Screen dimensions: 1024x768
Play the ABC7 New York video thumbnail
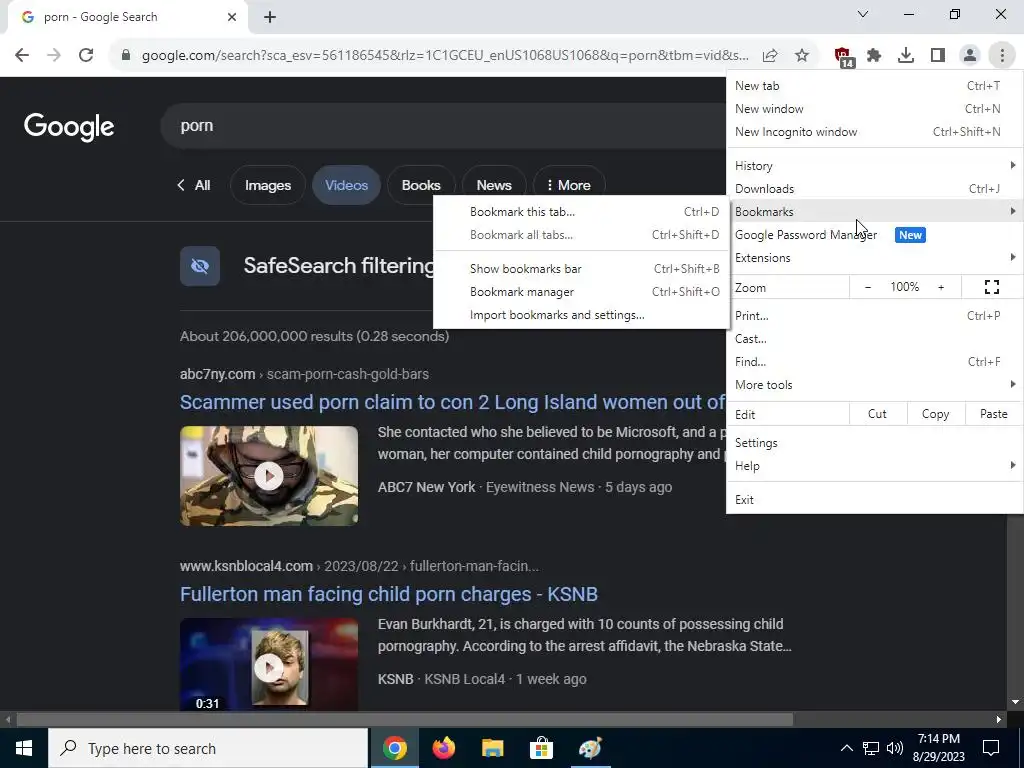click(269, 476)
